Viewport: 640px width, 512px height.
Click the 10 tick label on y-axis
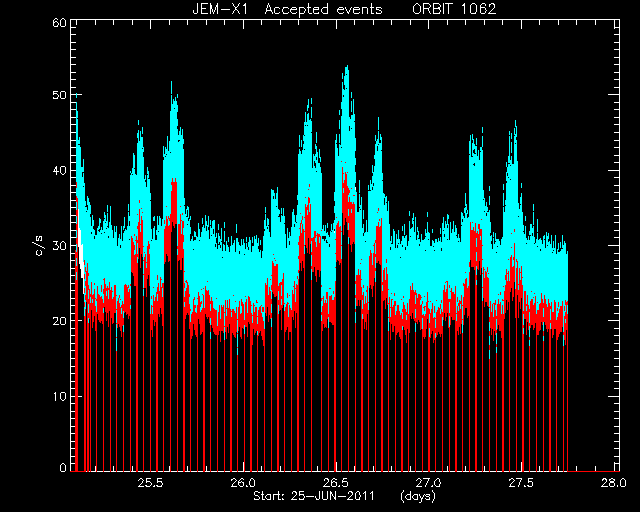(60, 396)
